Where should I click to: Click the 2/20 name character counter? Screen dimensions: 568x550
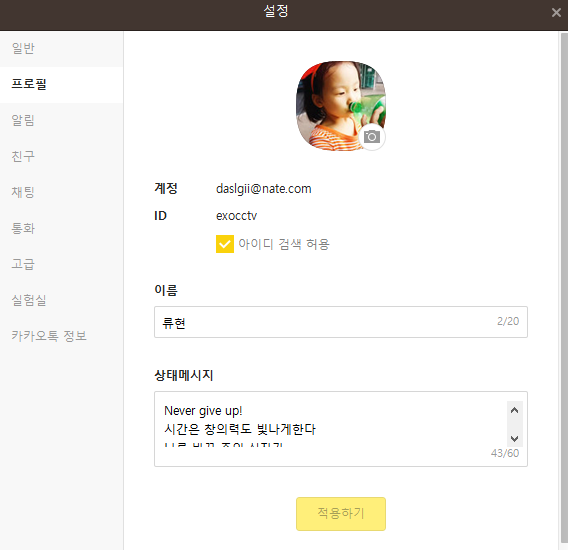[x=508, y=321]
